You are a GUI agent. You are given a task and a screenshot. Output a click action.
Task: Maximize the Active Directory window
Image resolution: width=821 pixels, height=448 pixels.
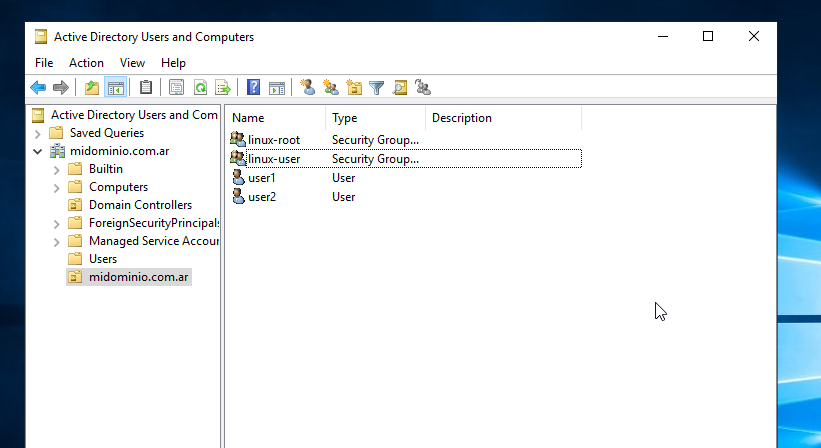(x=708, y=36)
